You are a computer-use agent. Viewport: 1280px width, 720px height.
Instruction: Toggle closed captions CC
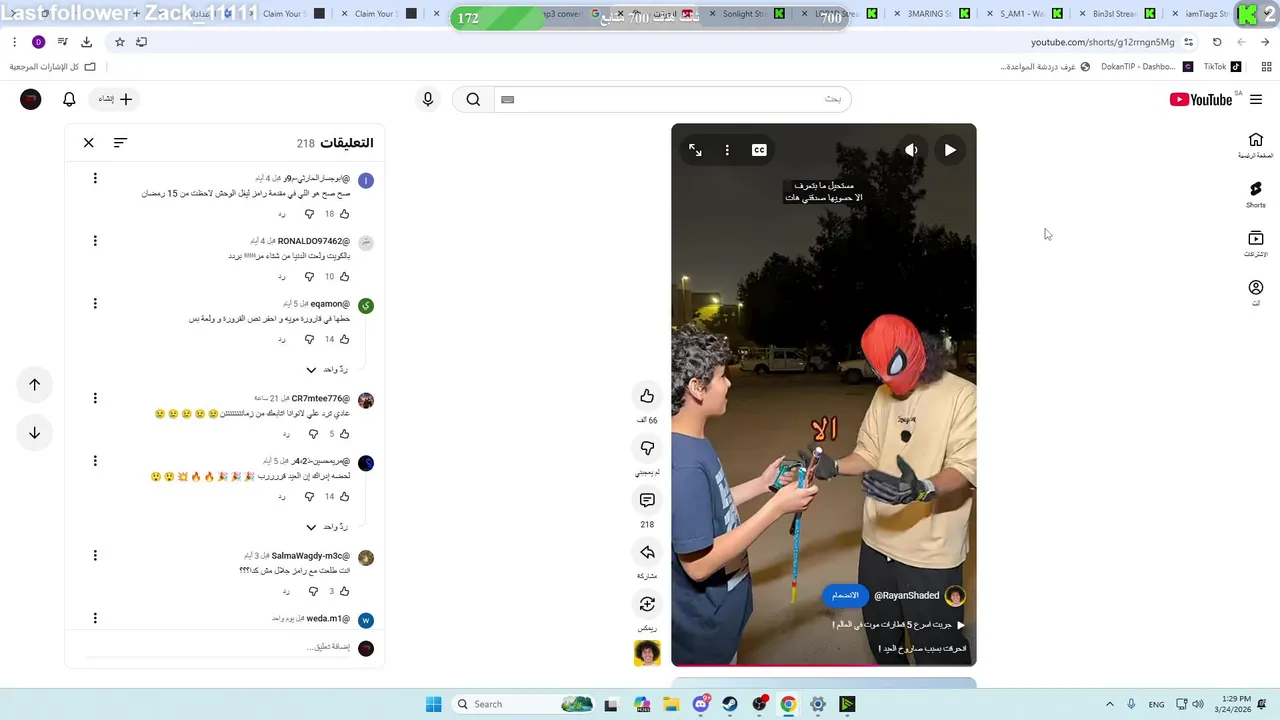759,150
